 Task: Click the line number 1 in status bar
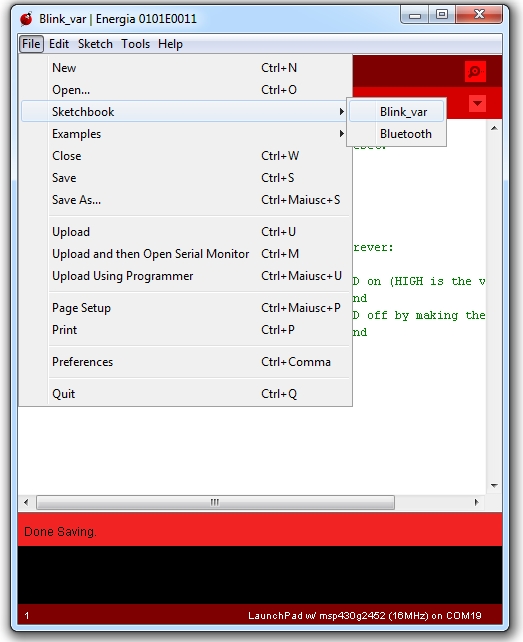[x=27, y=616]
